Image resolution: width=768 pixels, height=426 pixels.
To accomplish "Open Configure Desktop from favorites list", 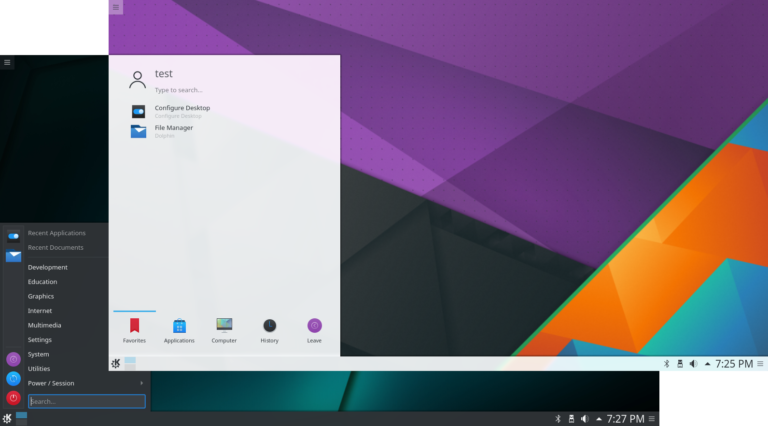I will [181, 110].
